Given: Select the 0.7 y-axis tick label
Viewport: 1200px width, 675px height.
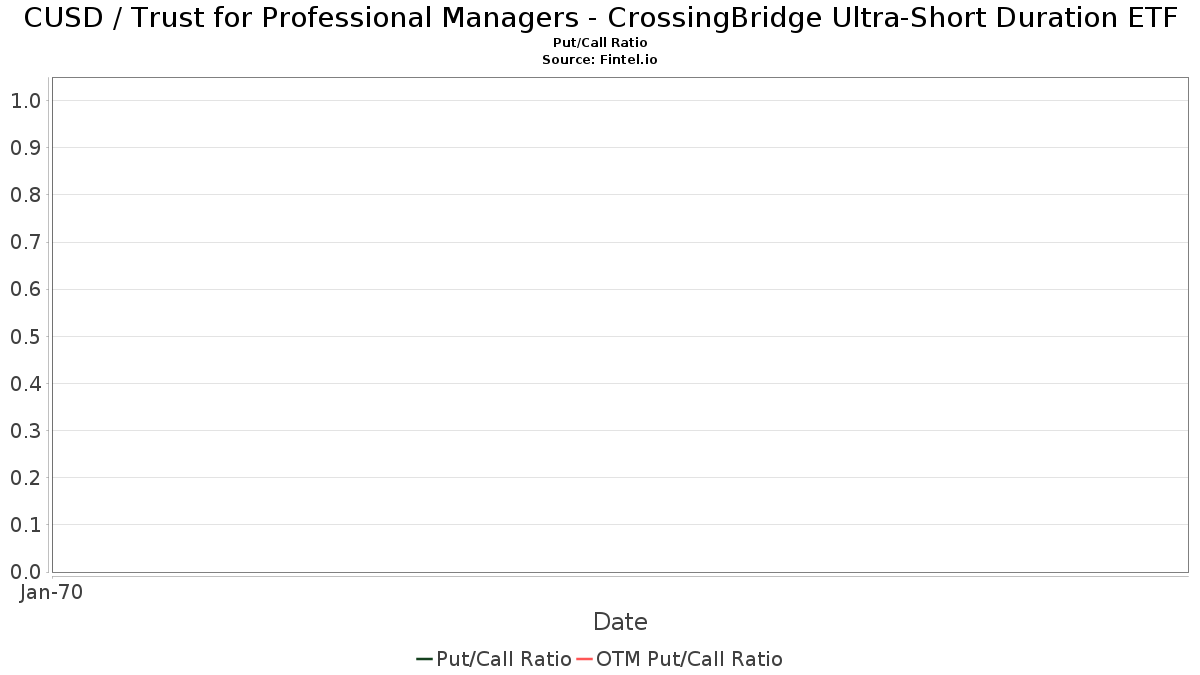Looking at the screenshot, I should [x=25, y=242].
